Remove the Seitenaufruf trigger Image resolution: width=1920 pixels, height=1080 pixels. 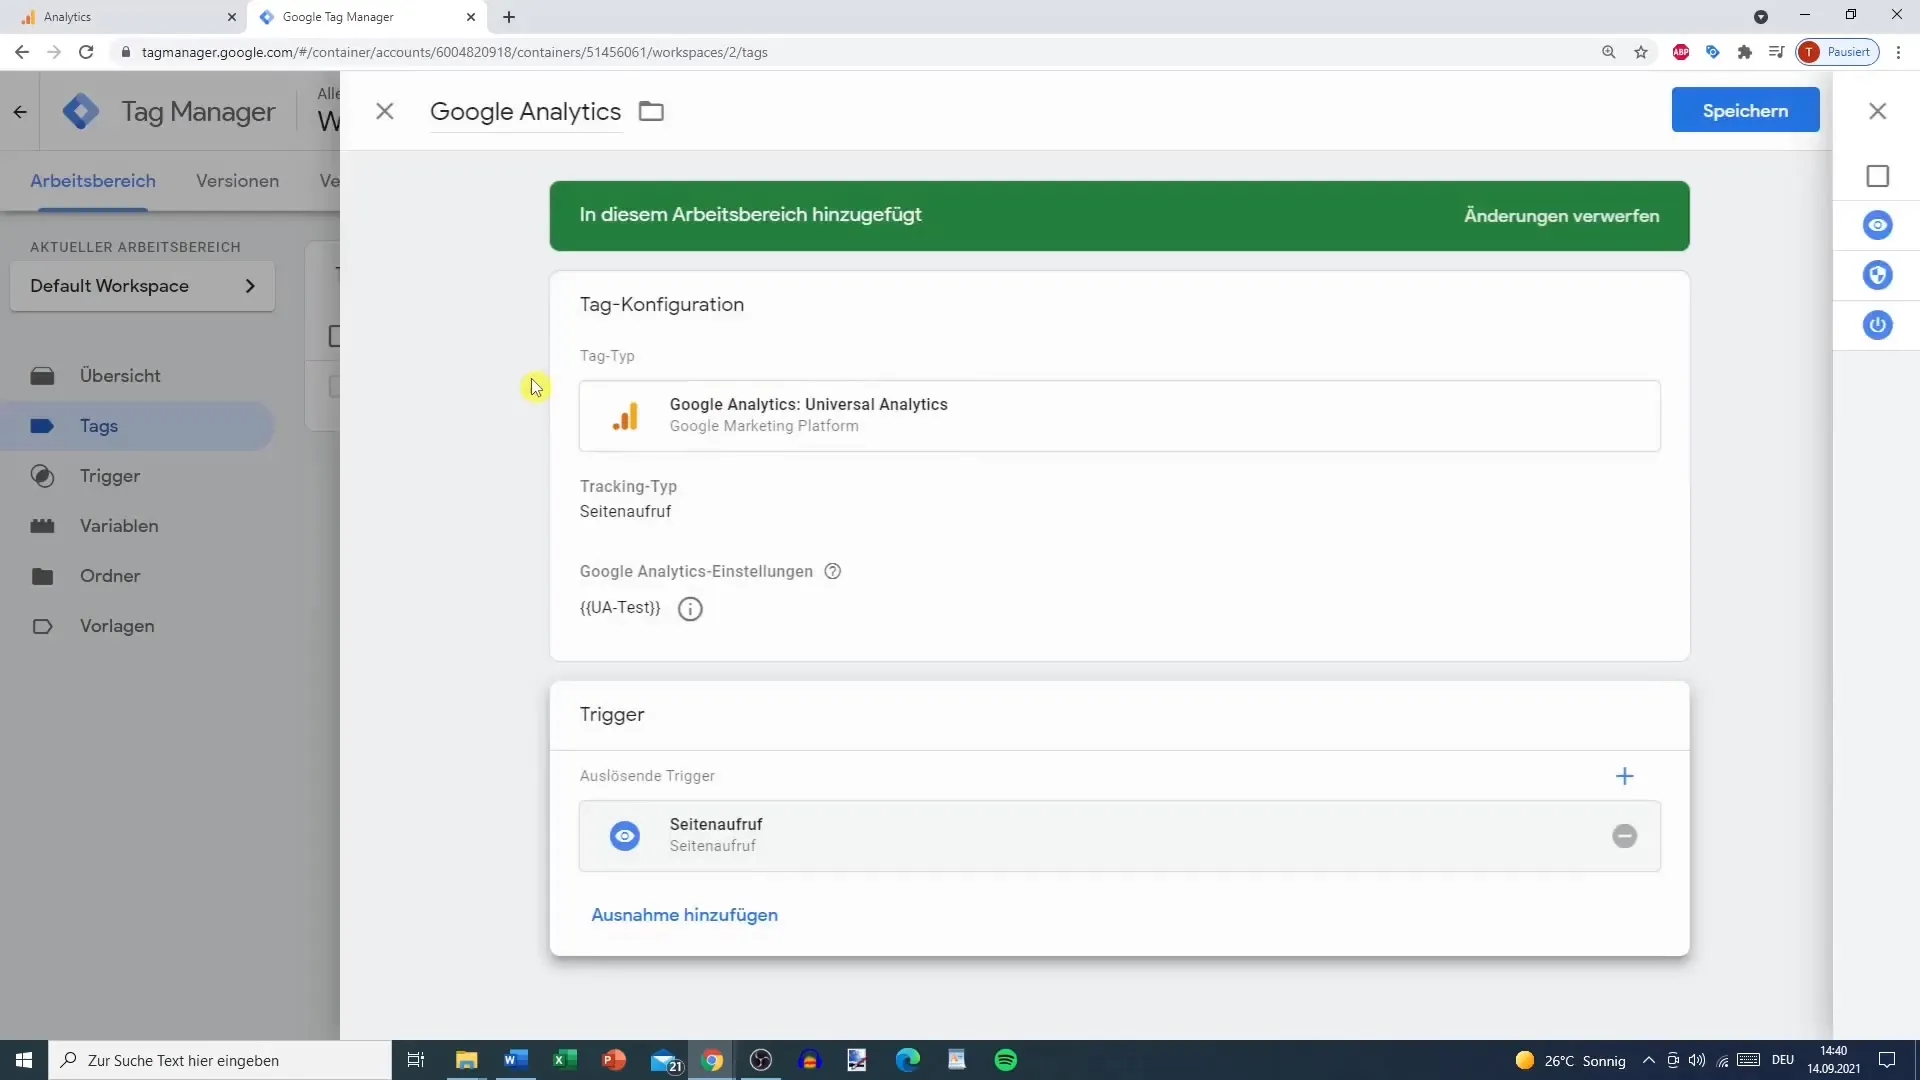coord(1624,836)
